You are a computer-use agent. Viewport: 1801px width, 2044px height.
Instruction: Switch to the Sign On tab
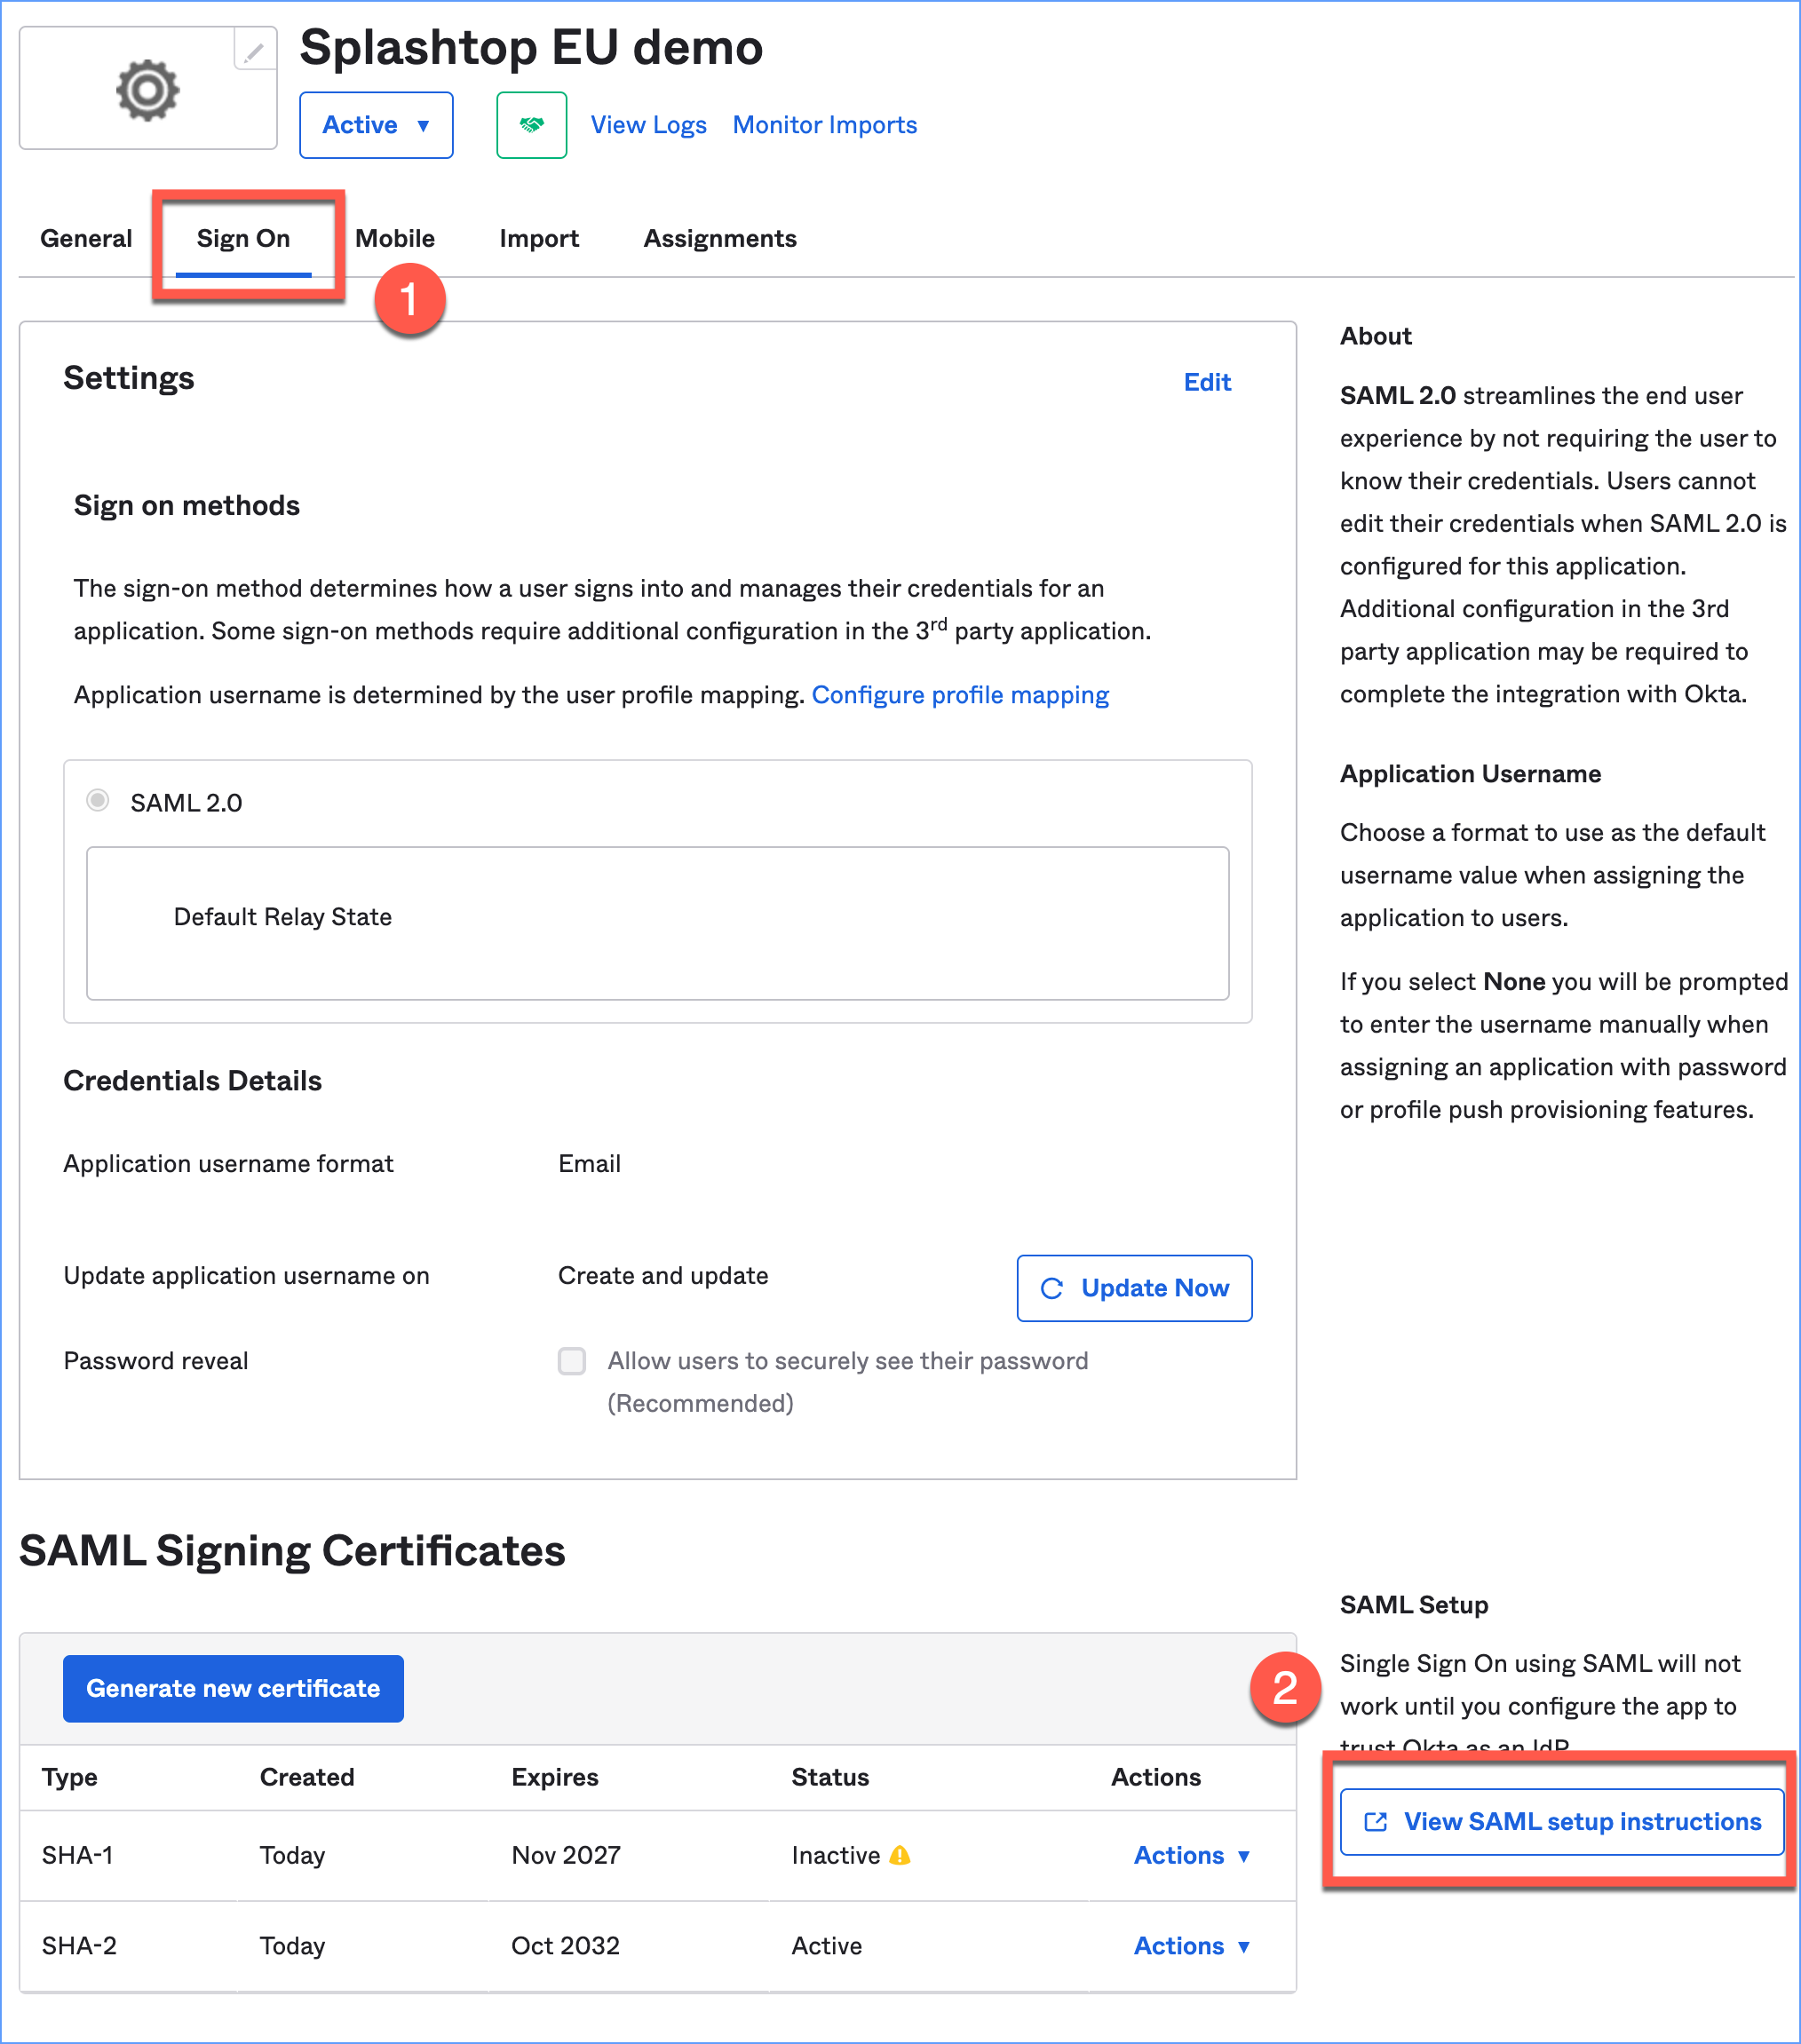coord(243,238)
